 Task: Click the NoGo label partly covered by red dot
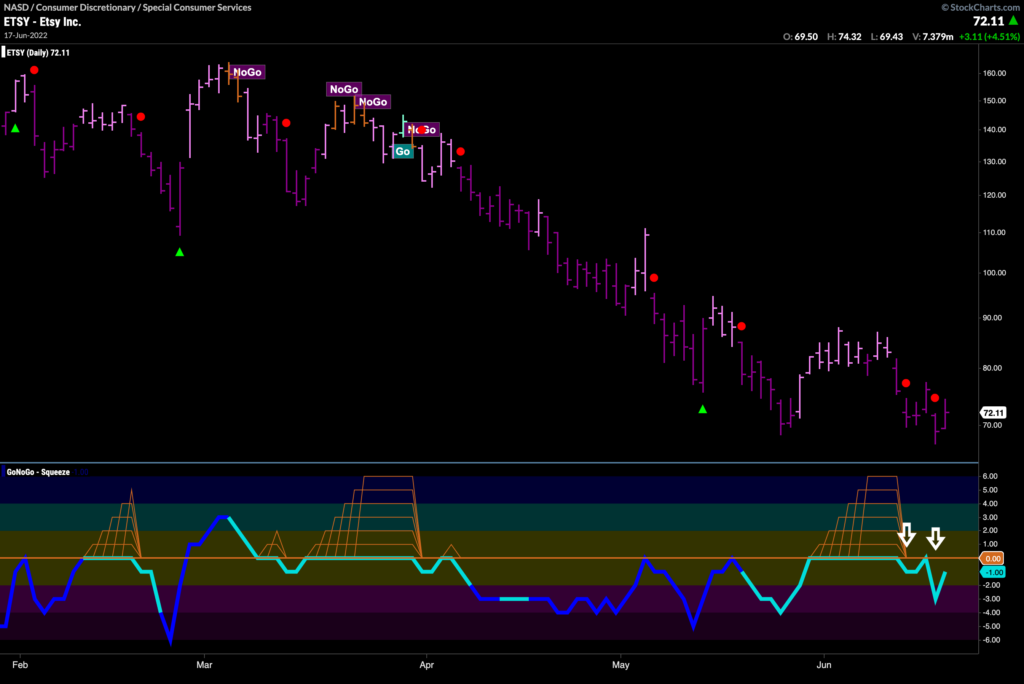coord(422,129)
